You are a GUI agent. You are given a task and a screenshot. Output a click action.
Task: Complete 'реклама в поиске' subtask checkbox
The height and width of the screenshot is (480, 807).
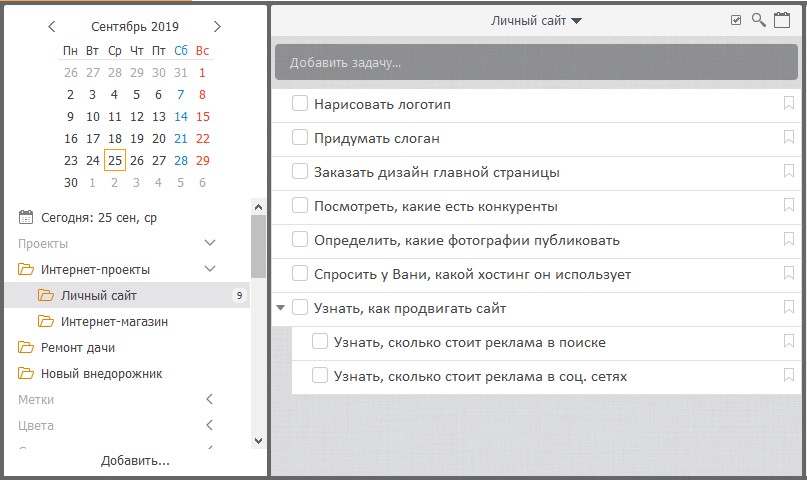coord(320,341)
